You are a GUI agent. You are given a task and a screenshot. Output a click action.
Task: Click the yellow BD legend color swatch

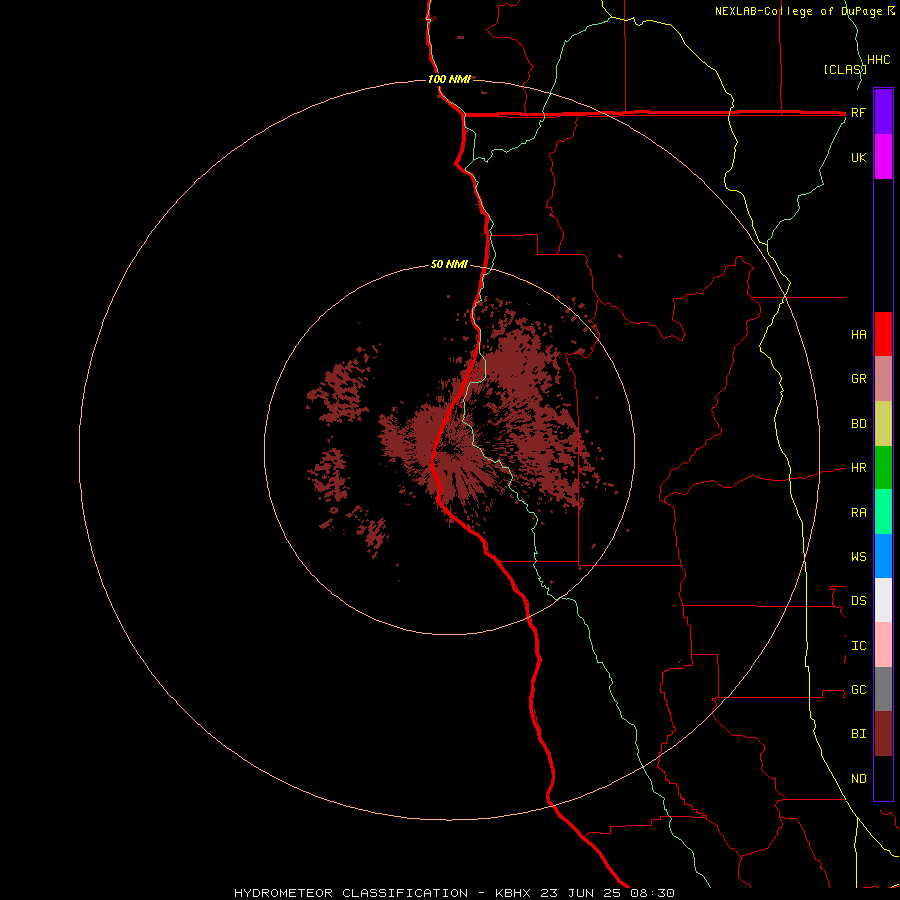tap(883, 424)
